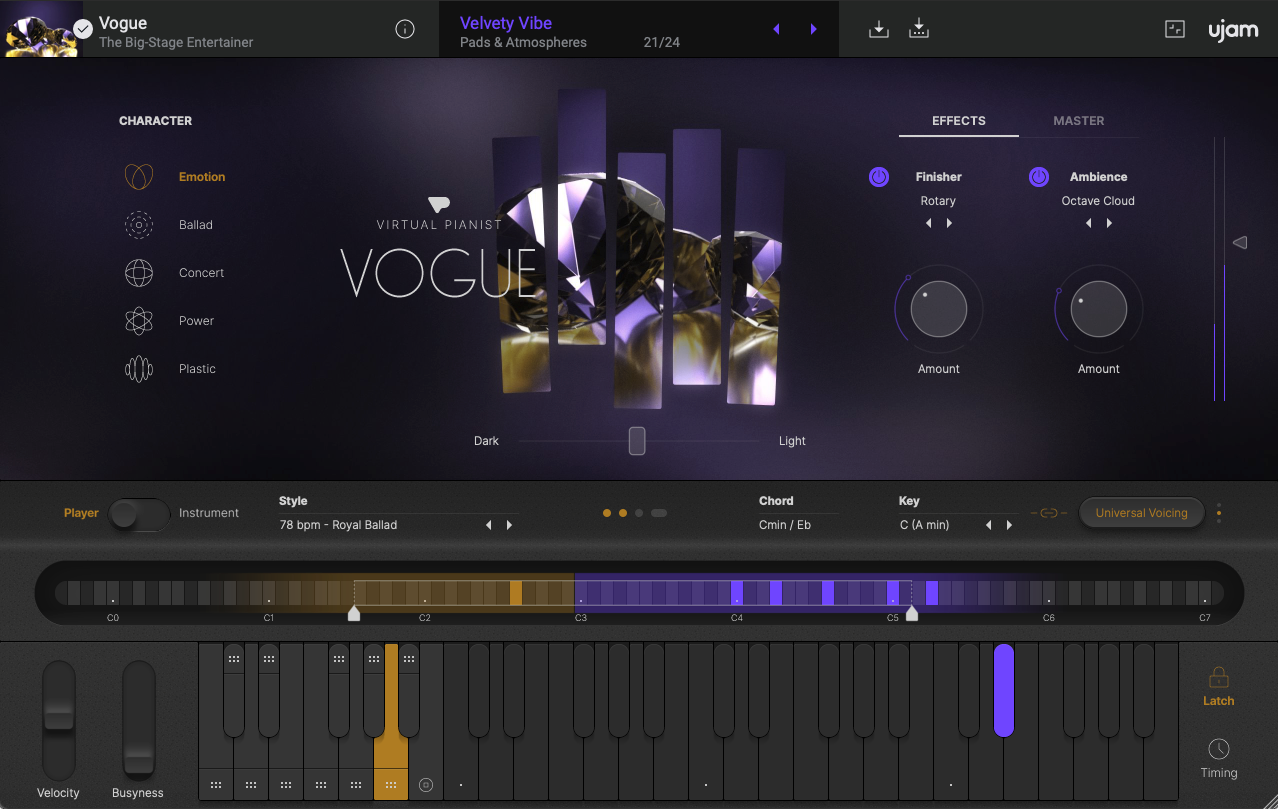Open the Velvety Vibe preset browser
Image resolution: width=1278 pixels, height=809 pixels.
[506, 23]
